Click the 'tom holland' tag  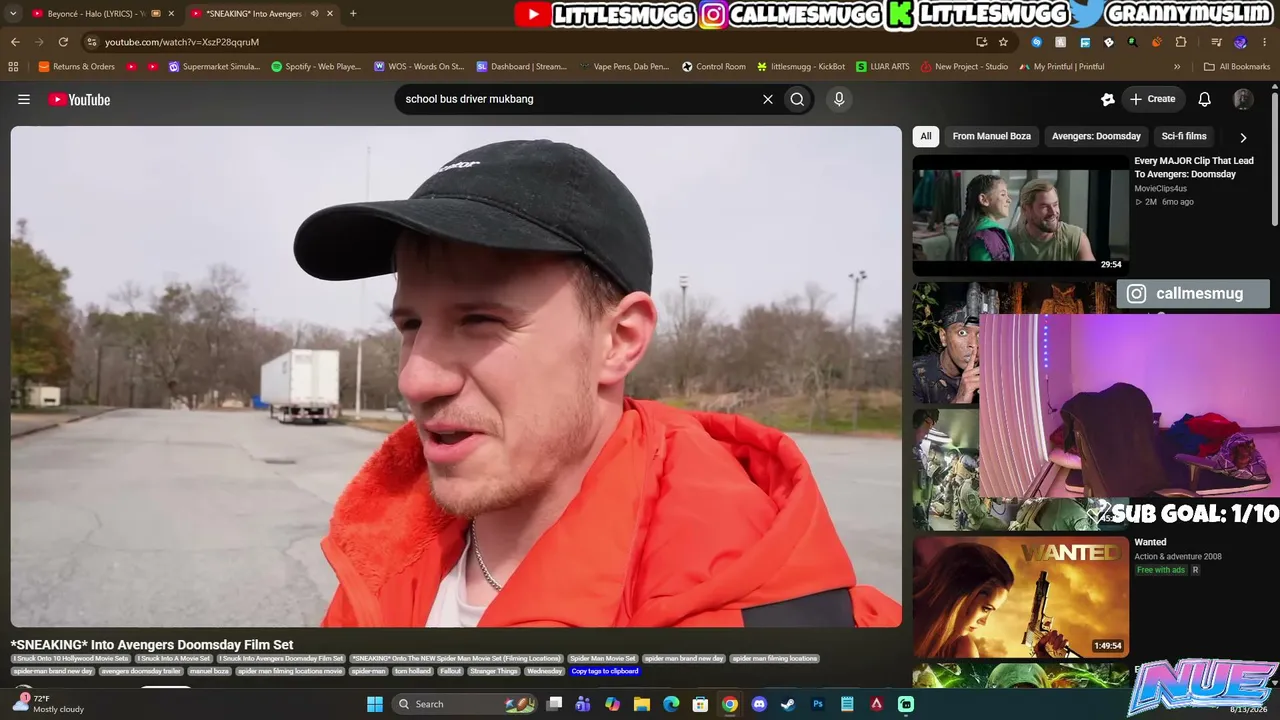[413, 671]
